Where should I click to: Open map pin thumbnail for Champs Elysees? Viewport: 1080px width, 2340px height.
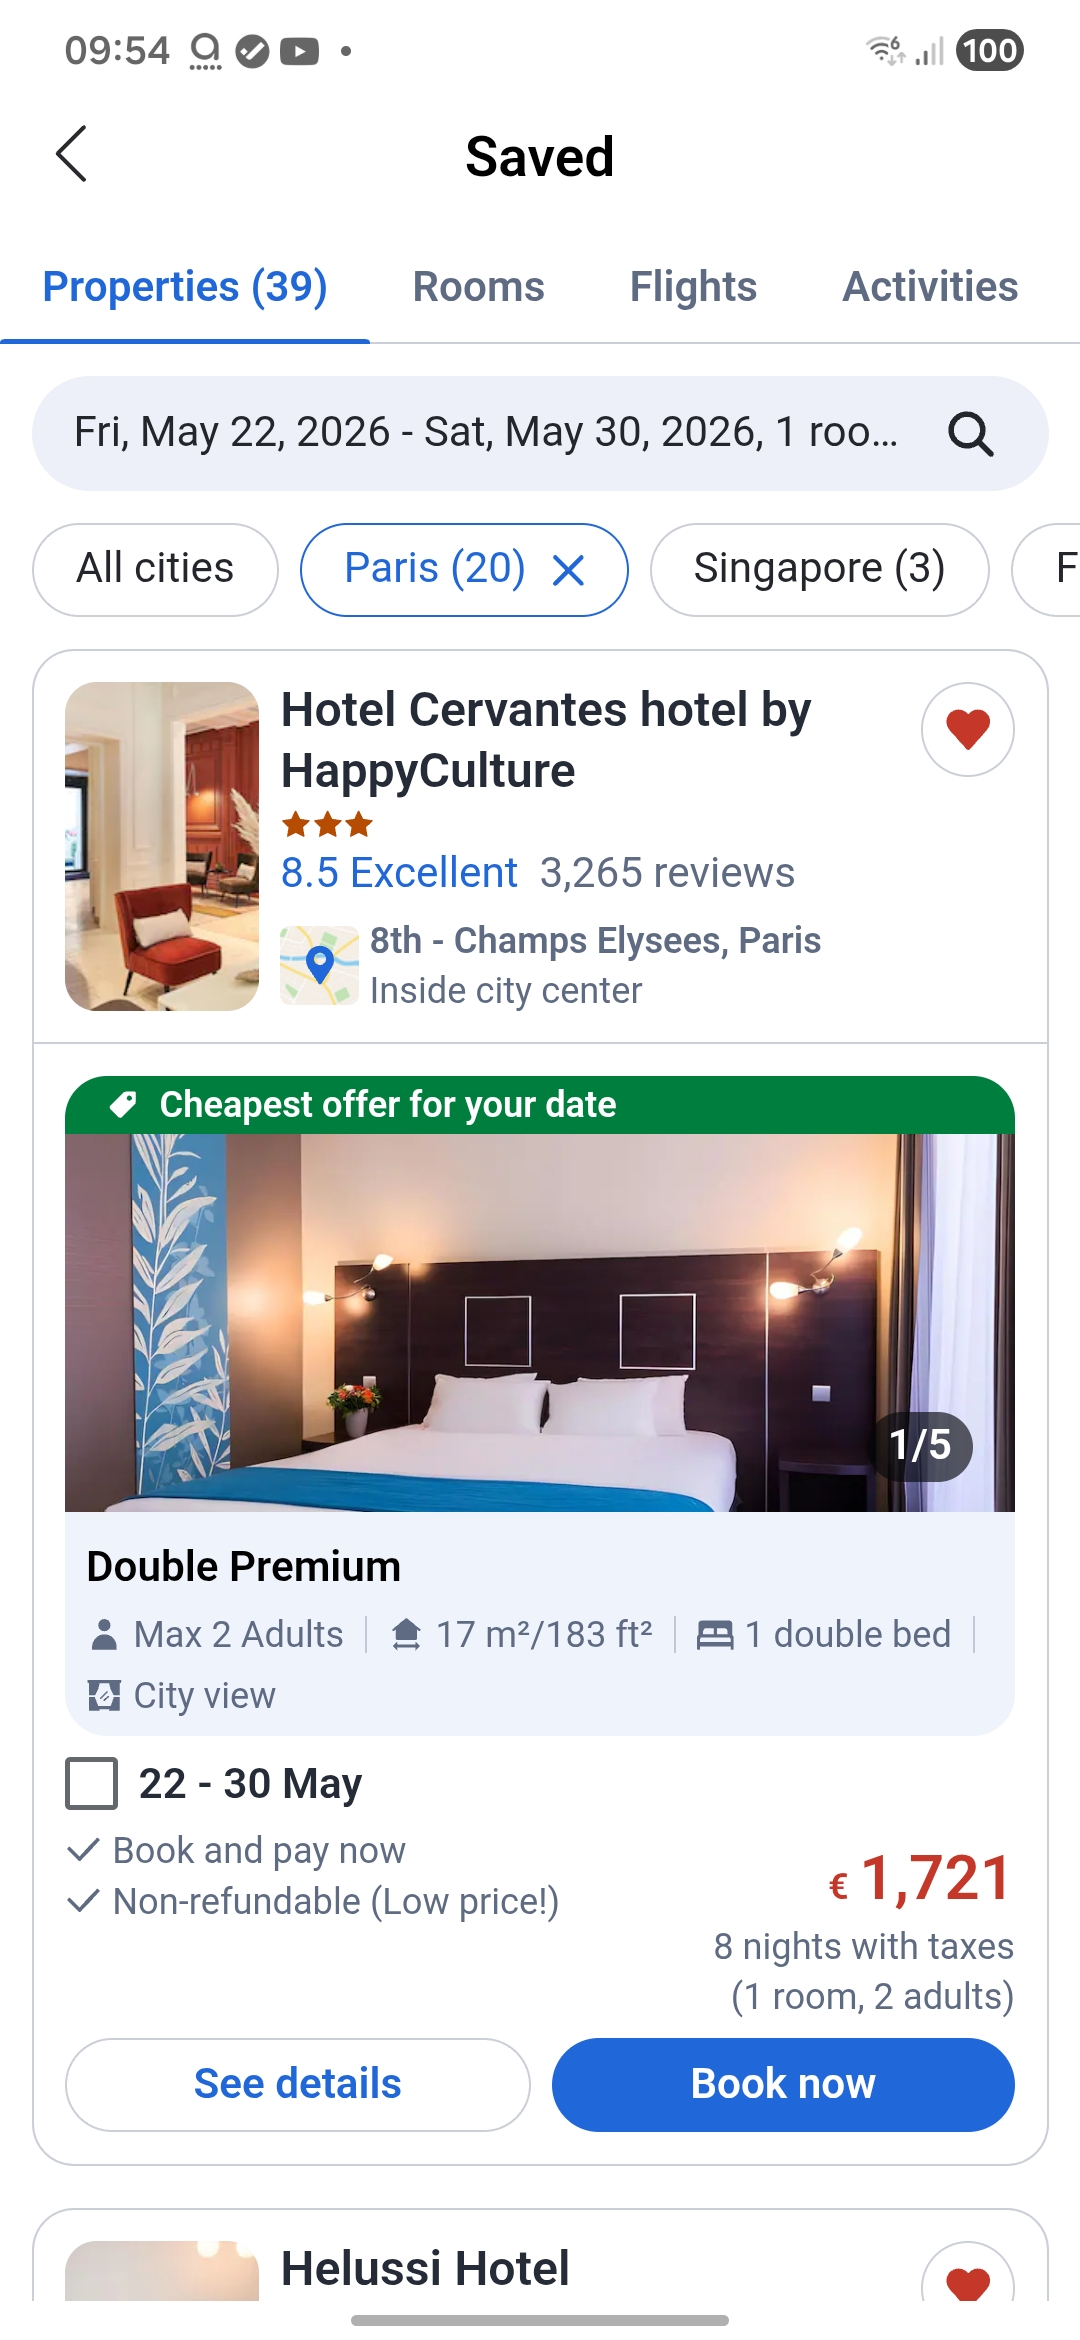pos(319,965)
